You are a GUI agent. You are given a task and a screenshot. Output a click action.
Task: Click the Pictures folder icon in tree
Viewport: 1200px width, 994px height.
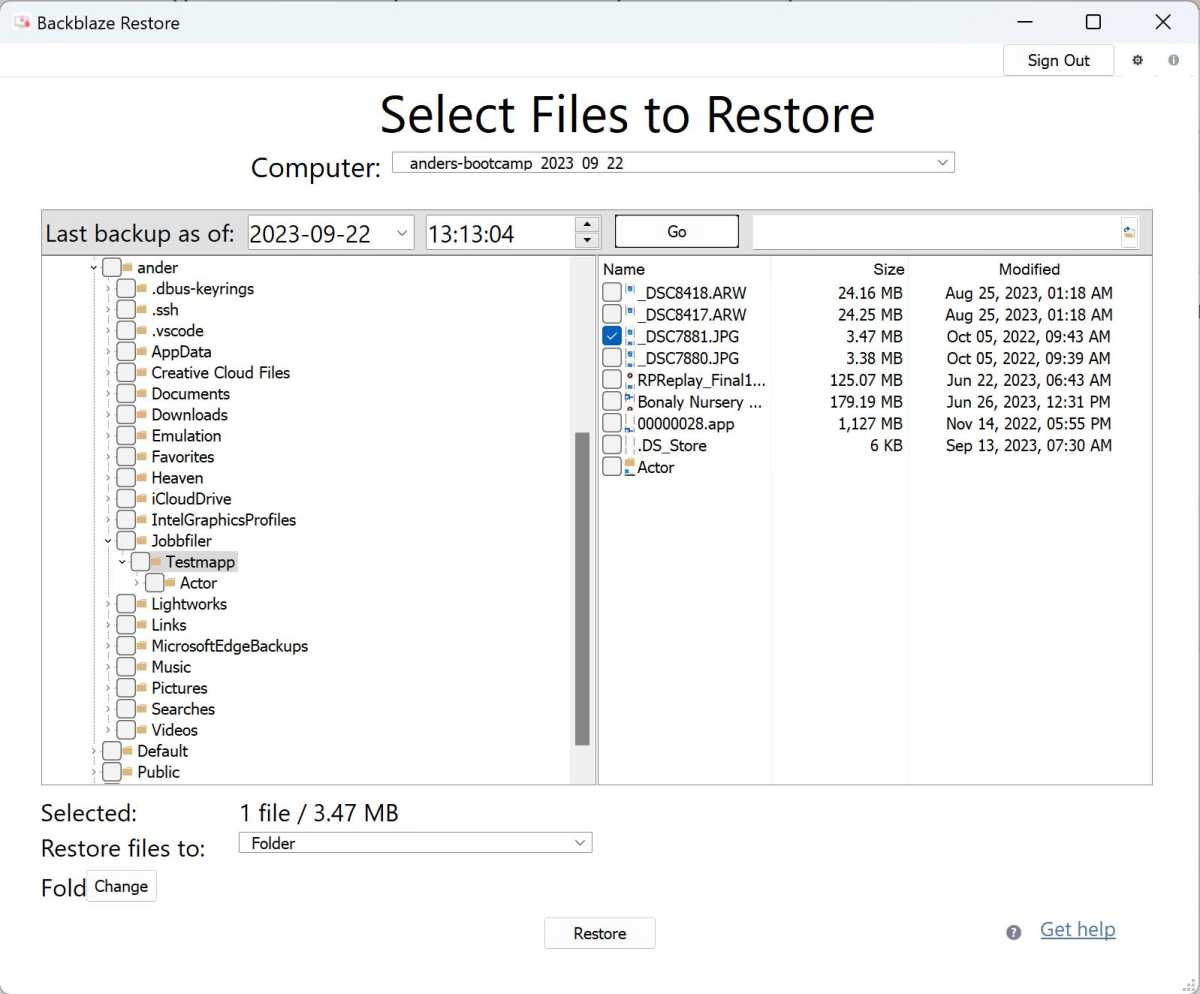click(x=142, y=688)
